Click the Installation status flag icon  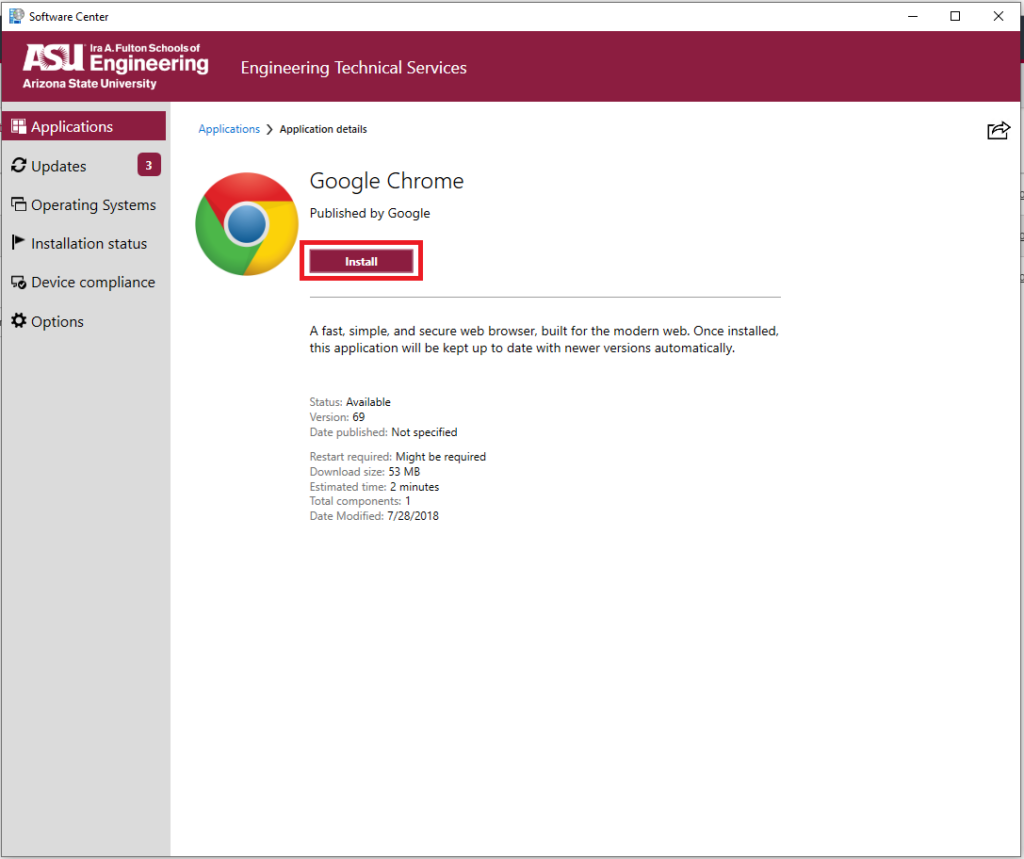click(18, 242)
